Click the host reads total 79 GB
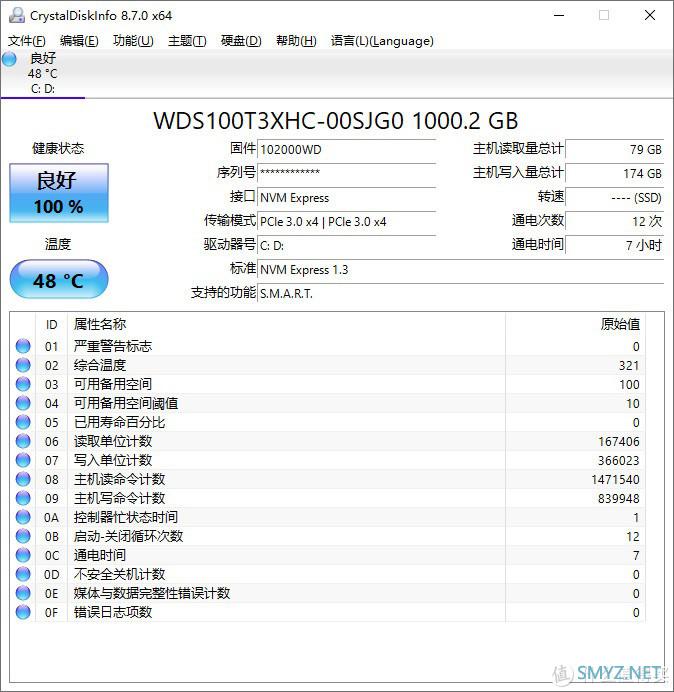674x692 pixels. pyautogui.click(x=615, y=150)
